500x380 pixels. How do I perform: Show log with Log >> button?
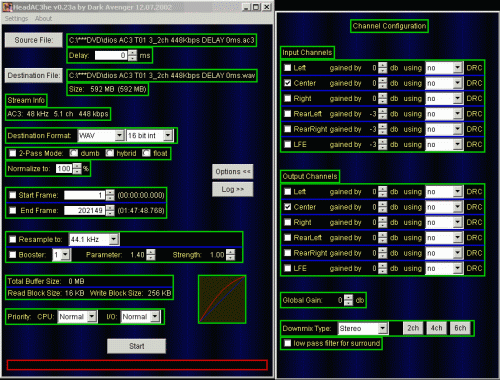(232, 189)
